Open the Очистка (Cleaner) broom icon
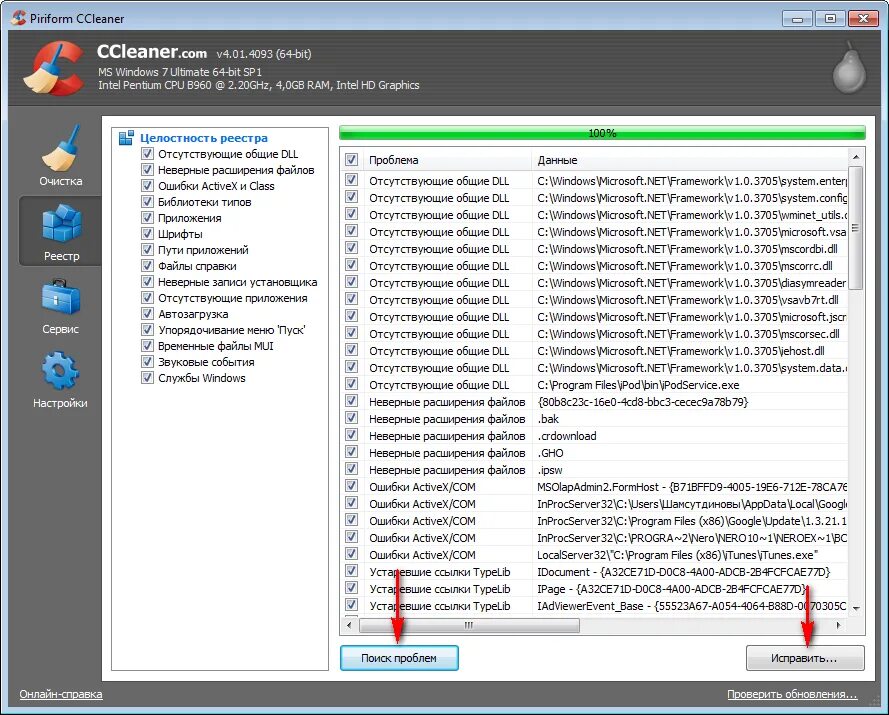Image resolution: width=889 pixels, height=715 pixels. [61, 149]
